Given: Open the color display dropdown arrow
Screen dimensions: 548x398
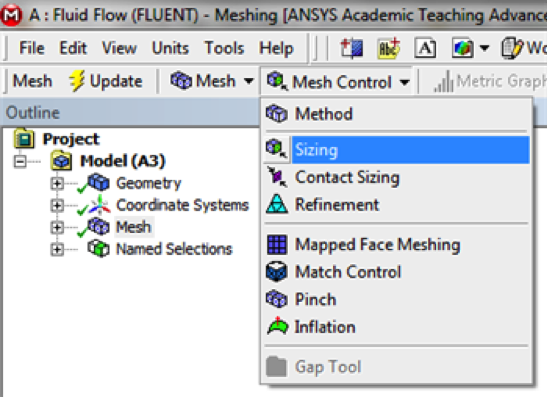Looking at the screenshot, I should tap(484, 48).
